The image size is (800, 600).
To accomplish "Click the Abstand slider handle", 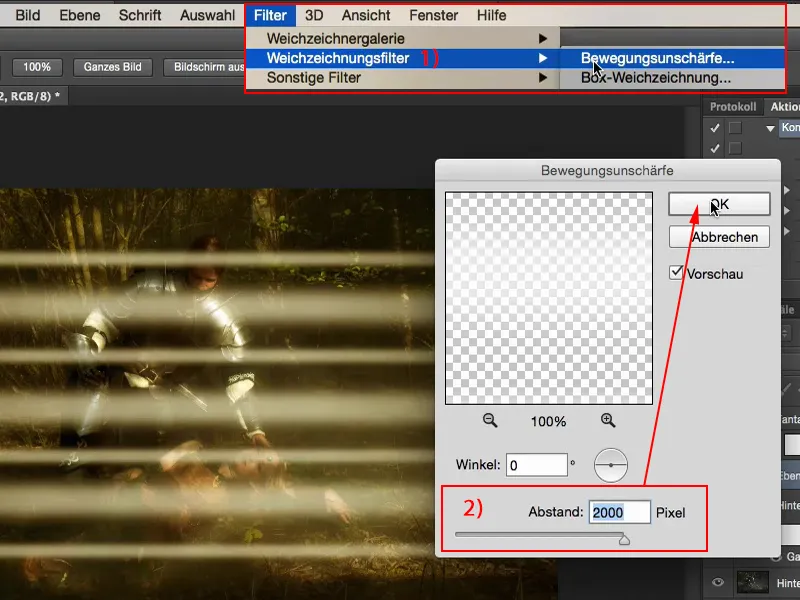I will (x=624, y=539).
